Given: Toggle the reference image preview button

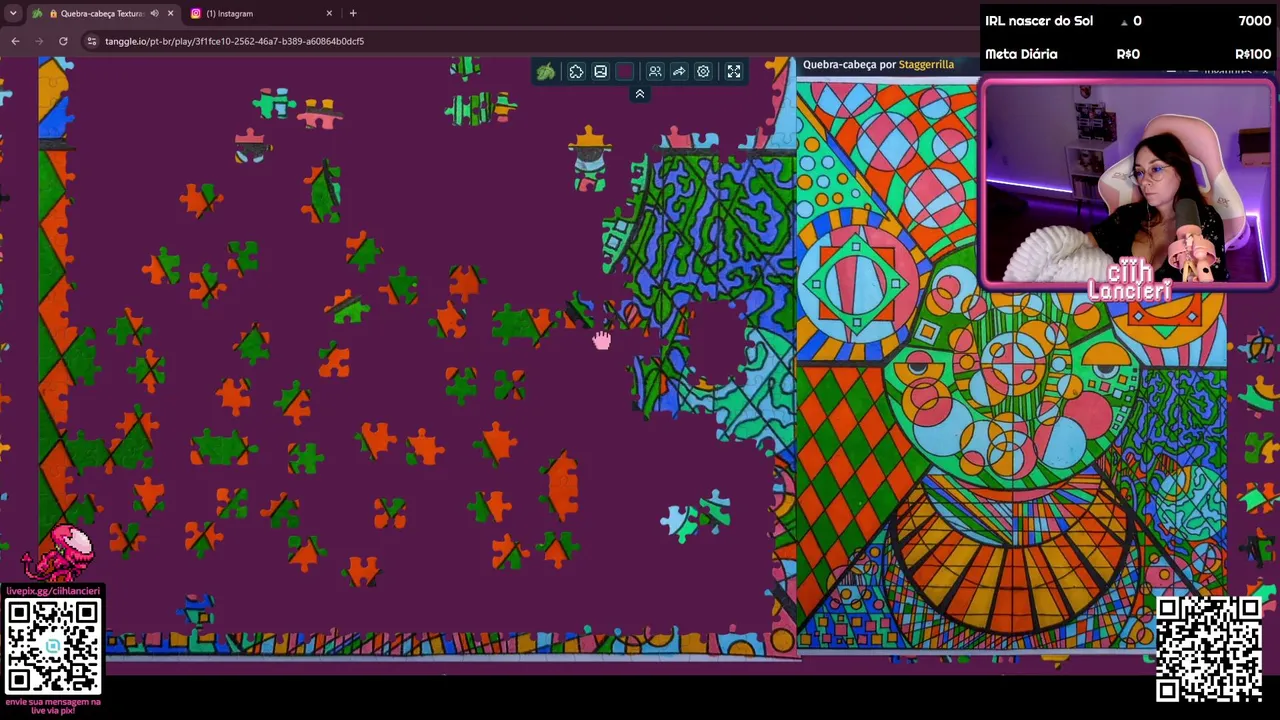Looking at the screenshot, I should [600, 72].
